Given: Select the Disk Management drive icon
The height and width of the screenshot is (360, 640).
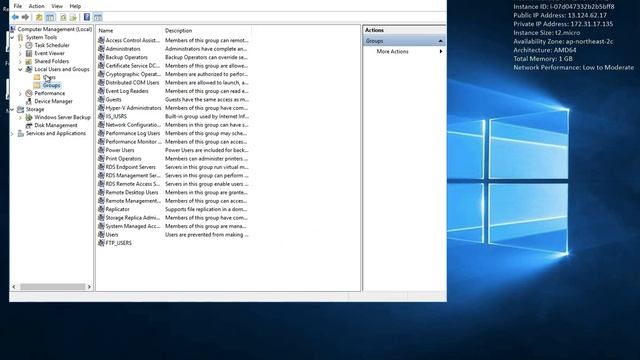Looking at the screenshot, I should pos(29,125).
